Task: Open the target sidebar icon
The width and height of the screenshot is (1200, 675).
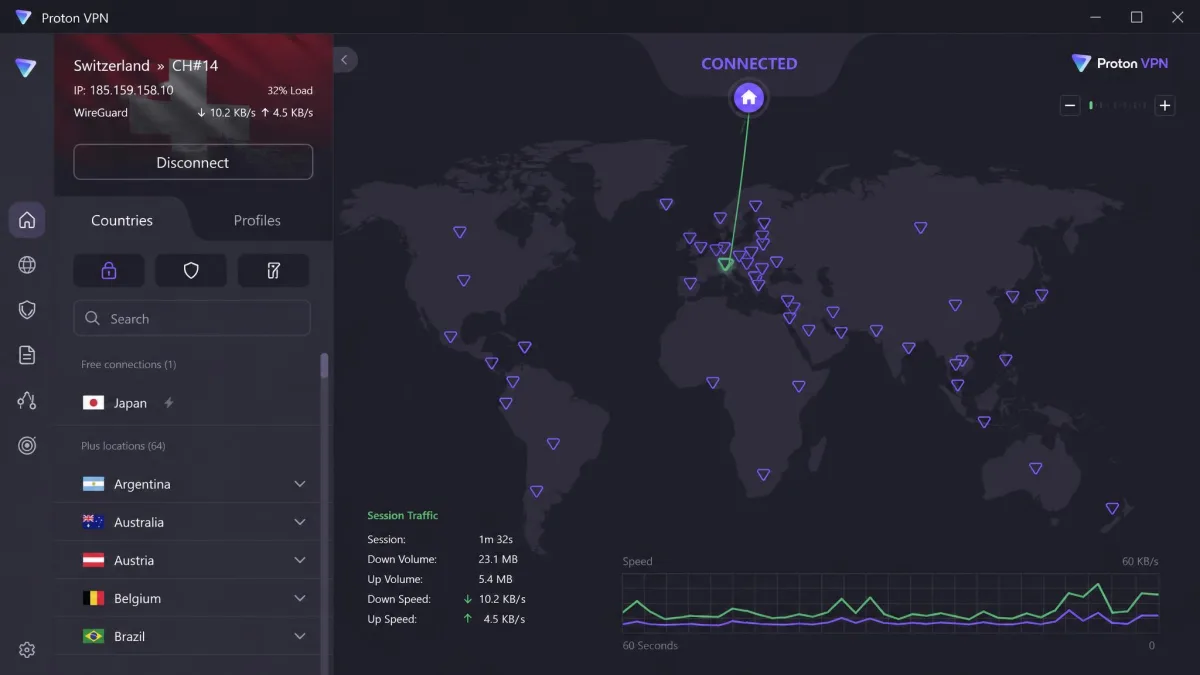Action: click(27, 446)
